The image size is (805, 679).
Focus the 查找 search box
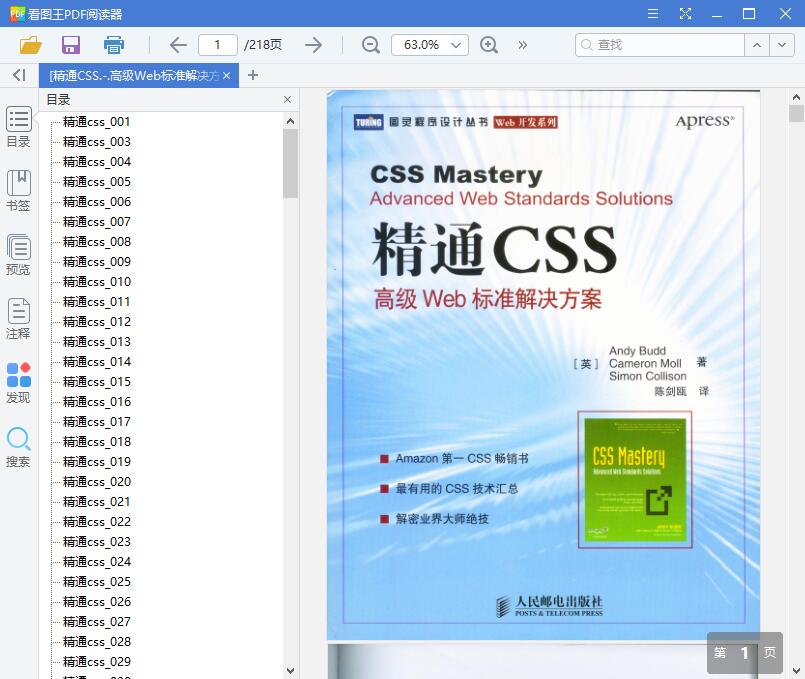pyautogui.click(x=660, y=45)
